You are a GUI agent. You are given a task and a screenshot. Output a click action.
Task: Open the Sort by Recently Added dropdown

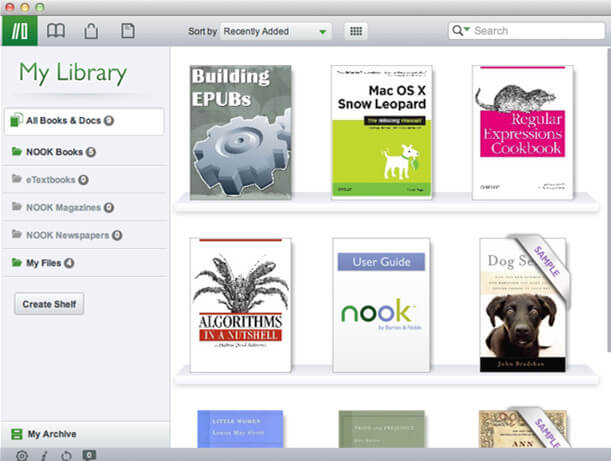(x=276, y=32)
